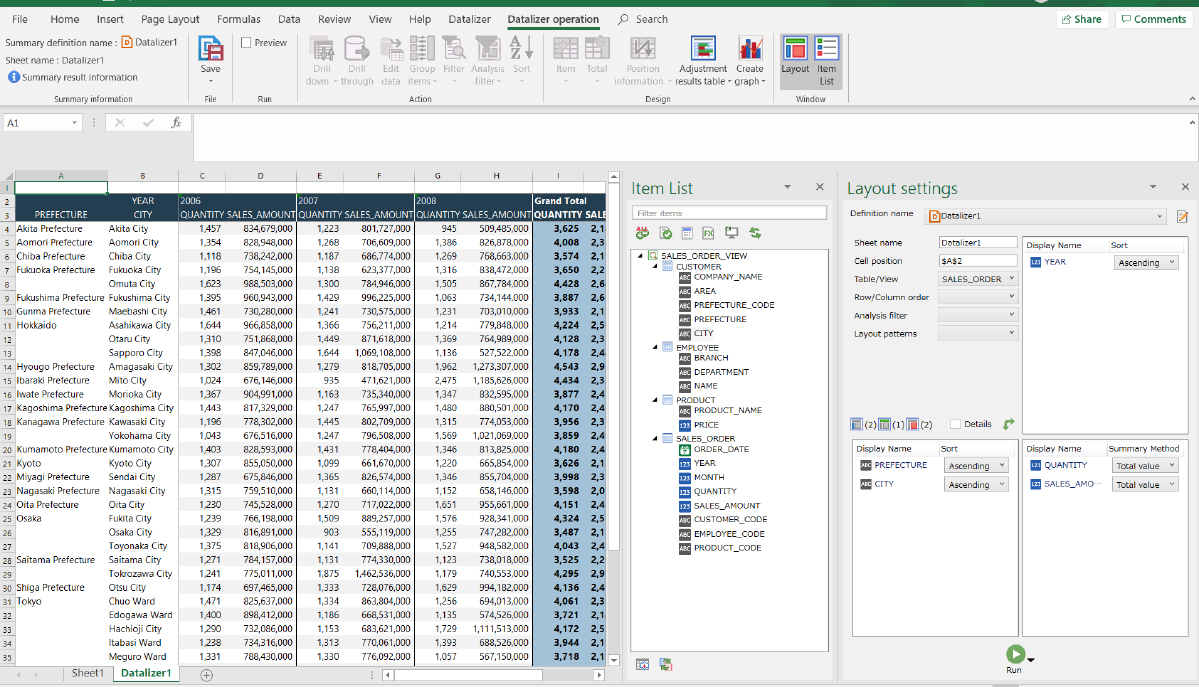This screenshot has width=1199, height=687.
Task: Check the Details checkbox
Action: [955, 424]
